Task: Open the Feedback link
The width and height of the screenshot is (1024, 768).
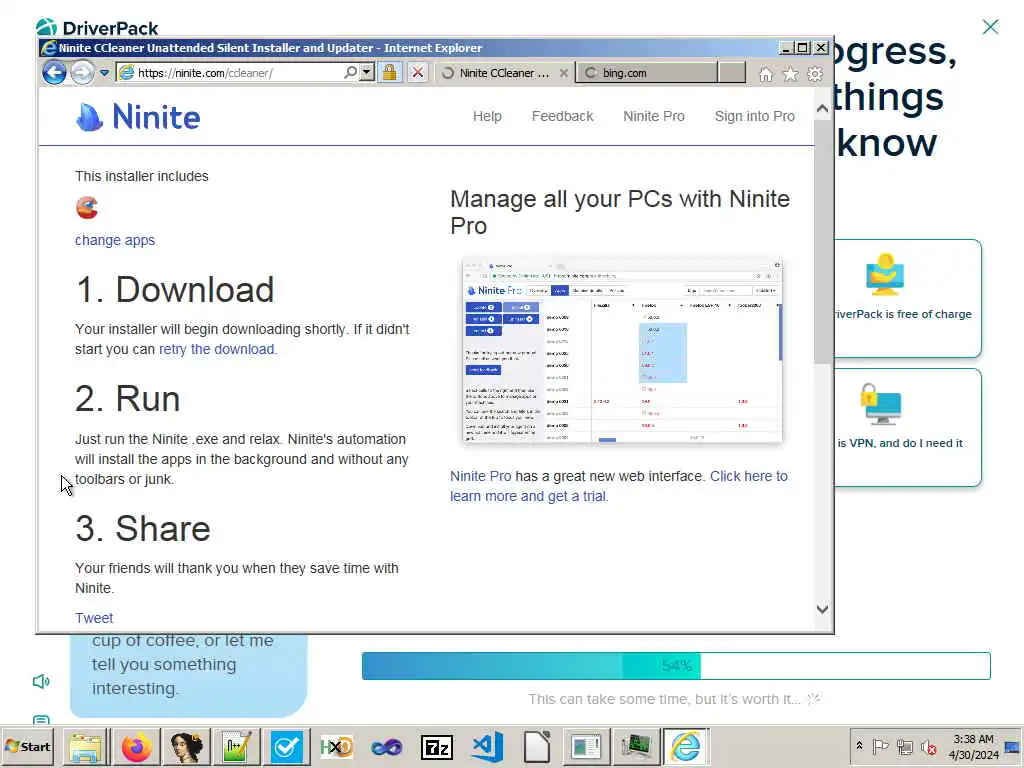Action: click(x=562, y=116)
